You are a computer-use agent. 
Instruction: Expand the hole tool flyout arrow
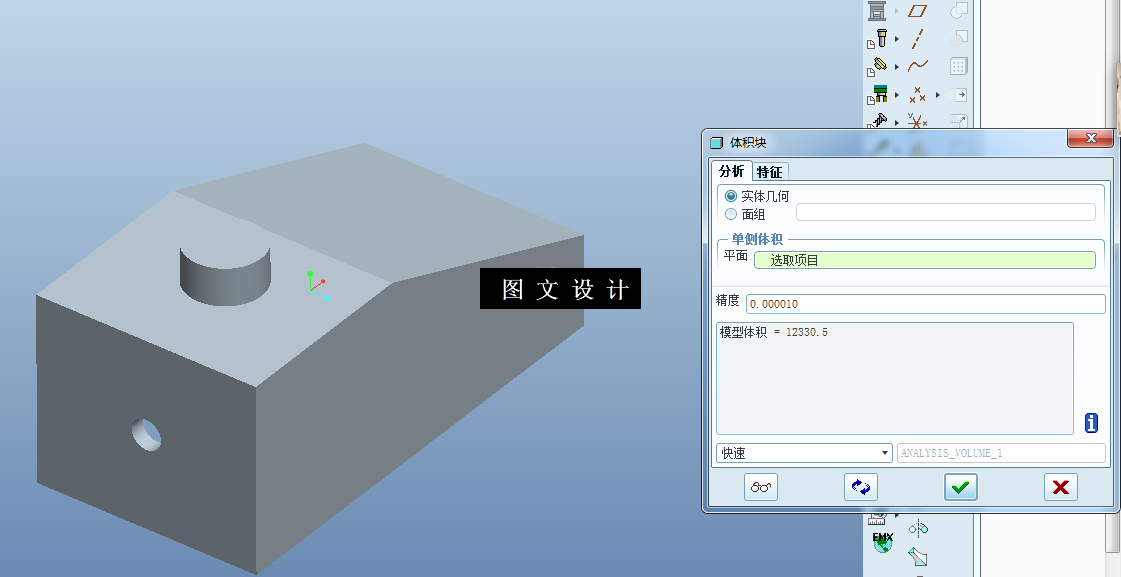click(x=898, y=38)
